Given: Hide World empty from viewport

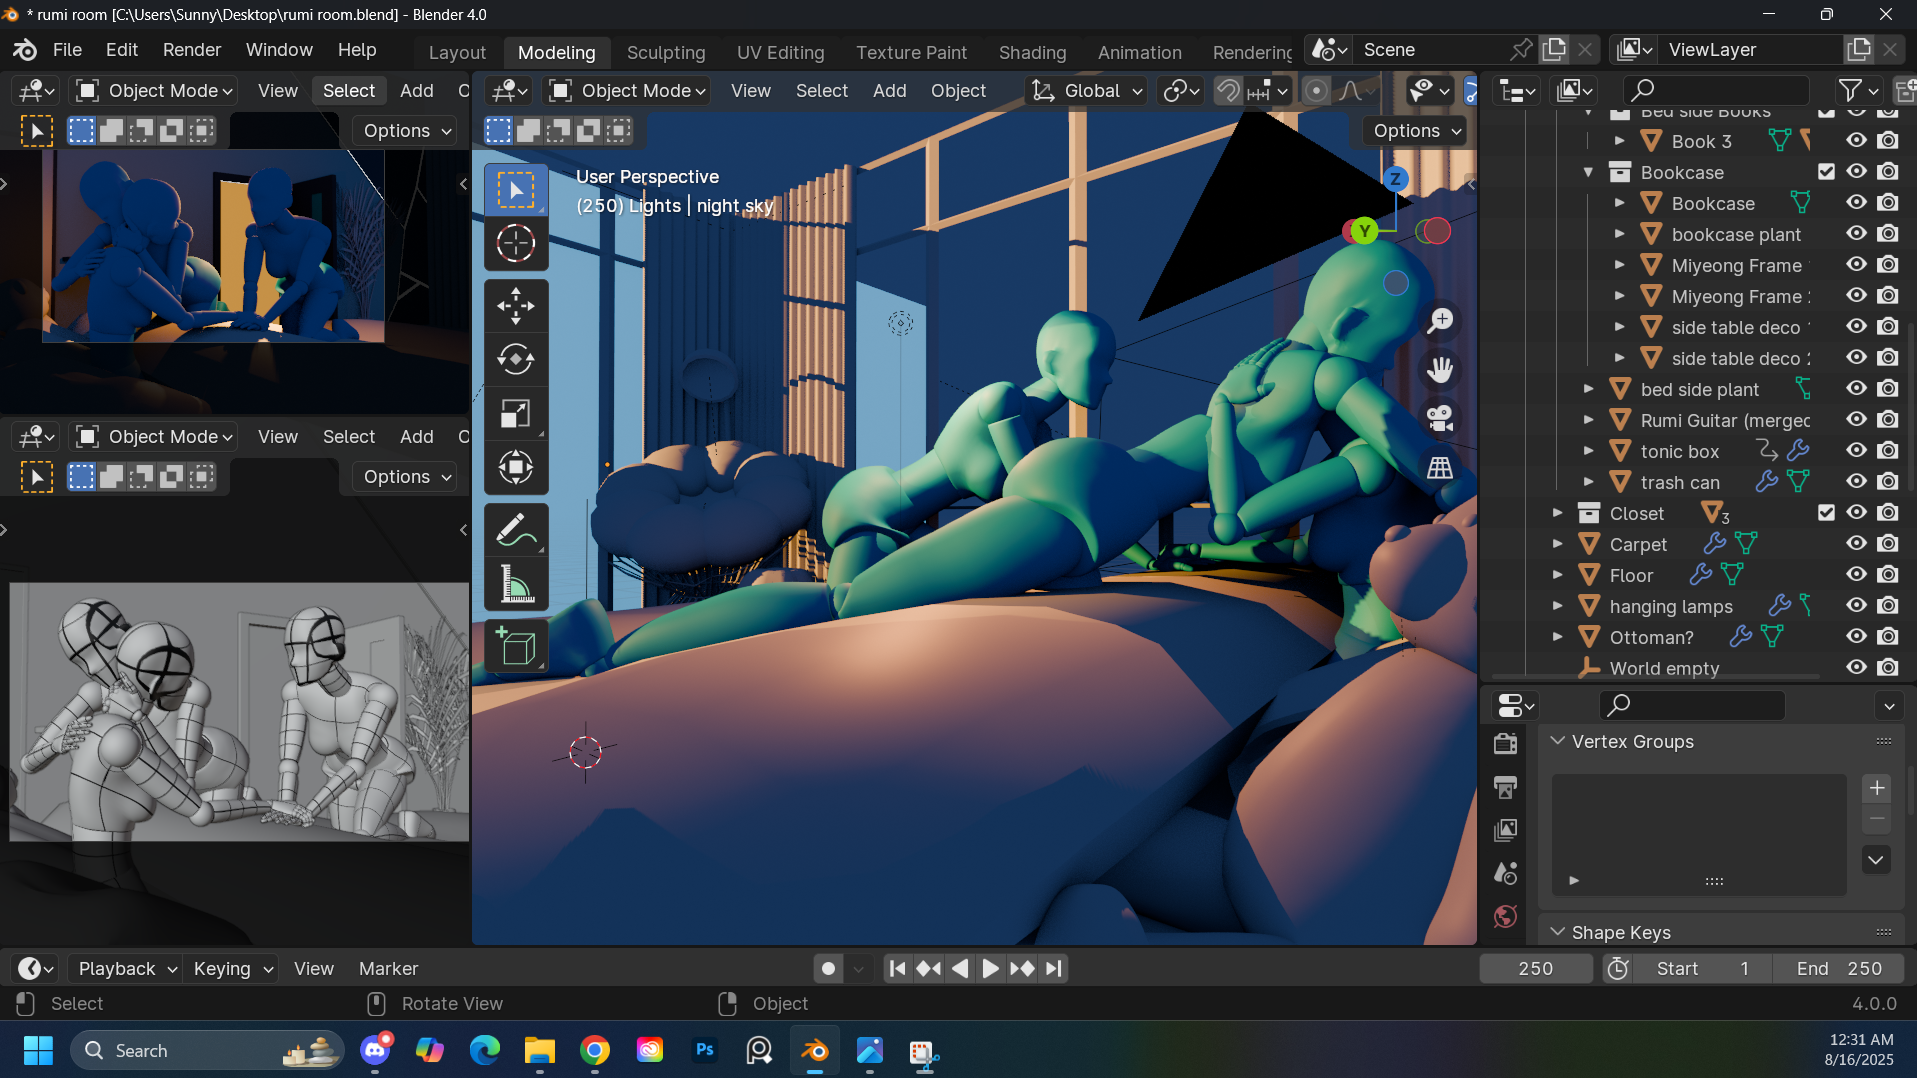Looking at the screenshot, I should coord(1857,668).
